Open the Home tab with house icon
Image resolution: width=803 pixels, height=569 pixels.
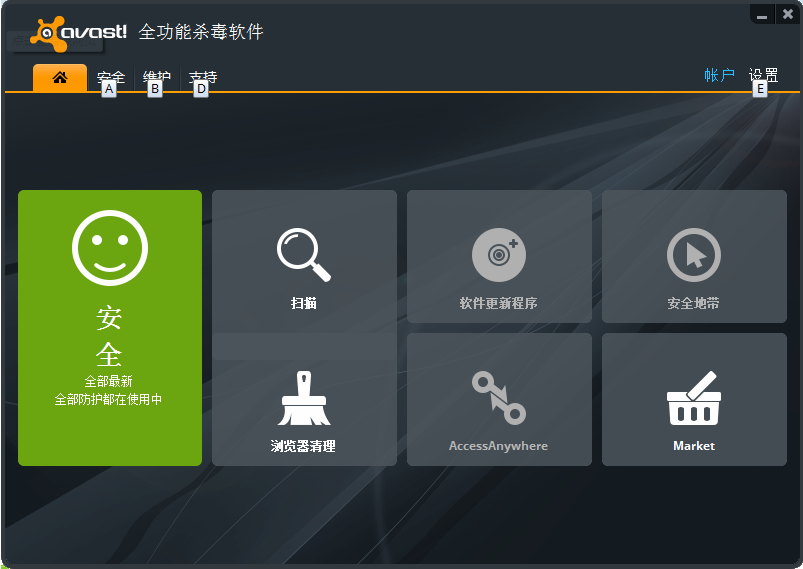click(60, 78)
